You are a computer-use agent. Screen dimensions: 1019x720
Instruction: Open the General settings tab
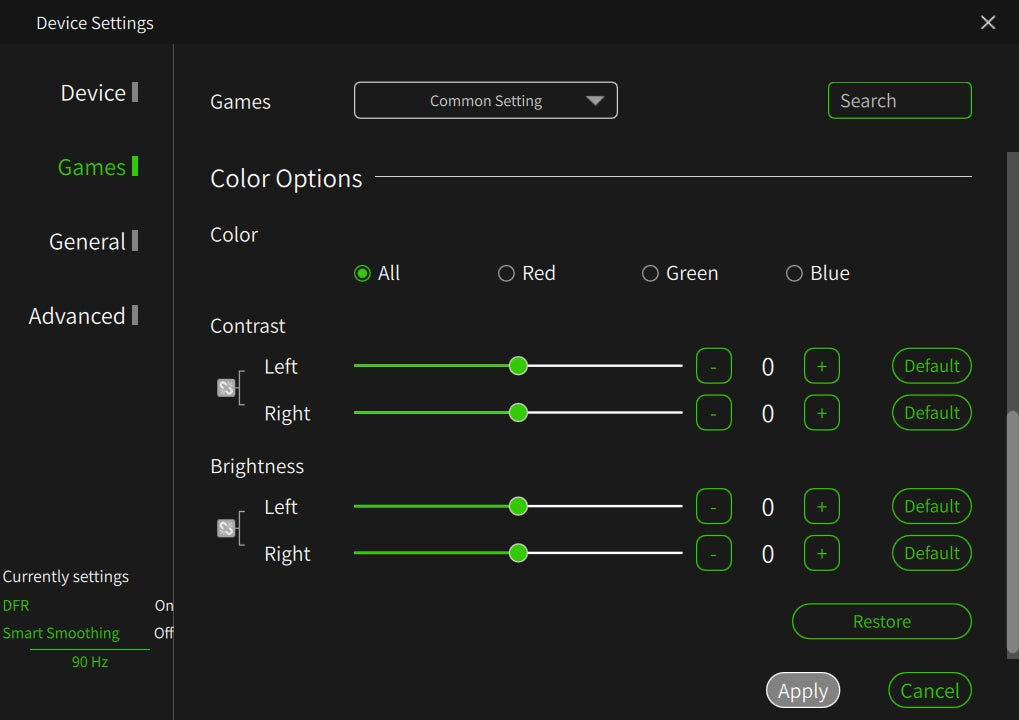point(88,242)
